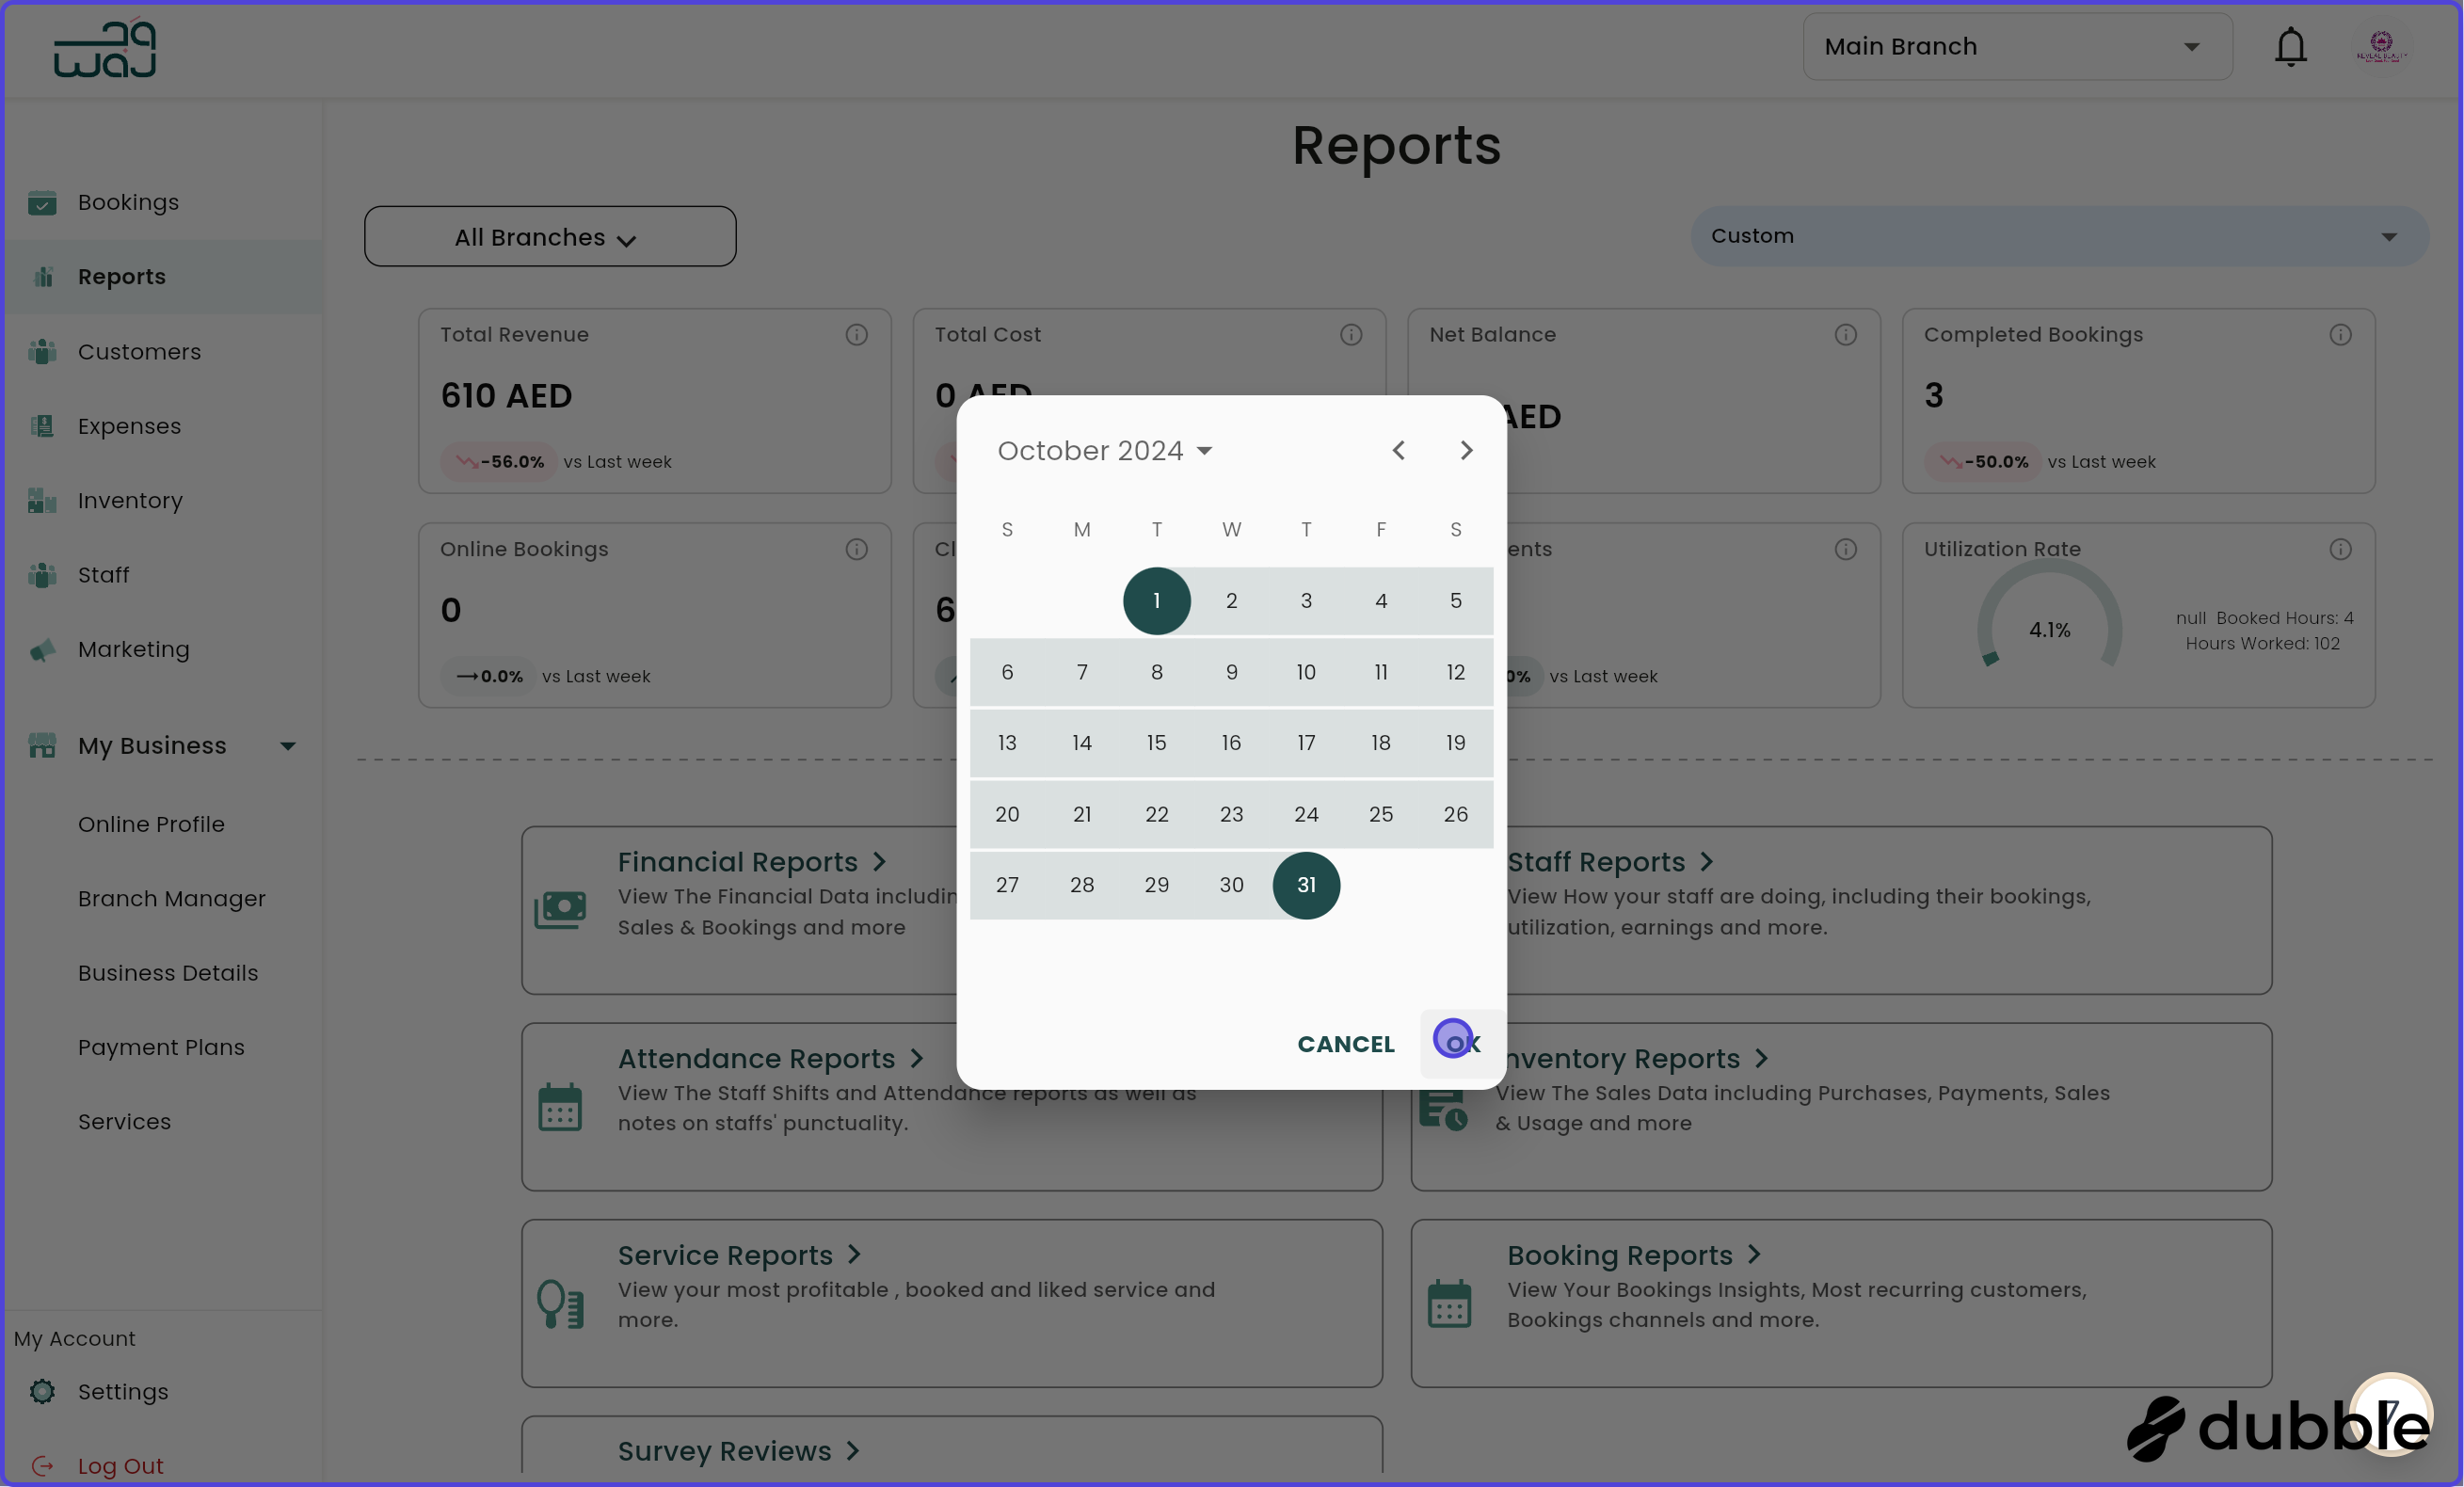Click the Expenses sidebar icon
The width and height of the screenshot is (2464, 1487).
click(x=43, y=426)
